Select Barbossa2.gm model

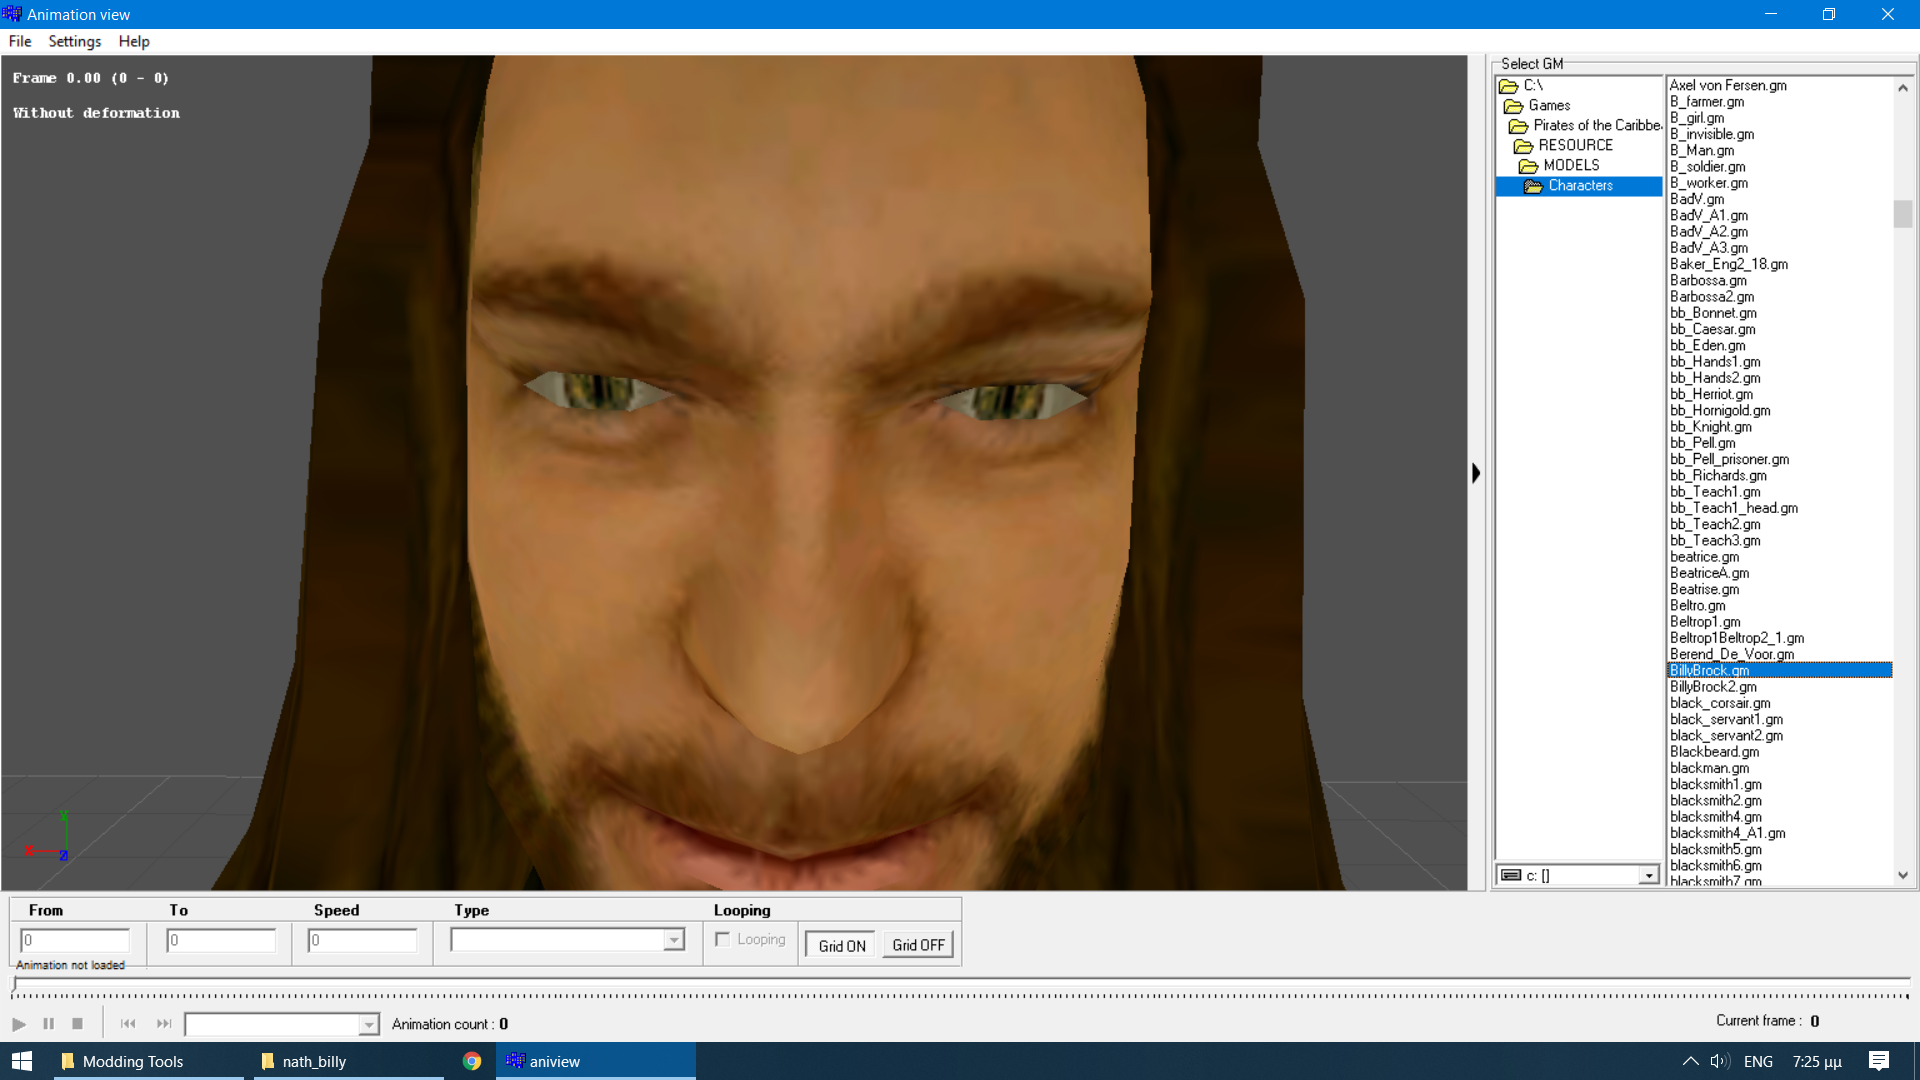click(1712, 297)
